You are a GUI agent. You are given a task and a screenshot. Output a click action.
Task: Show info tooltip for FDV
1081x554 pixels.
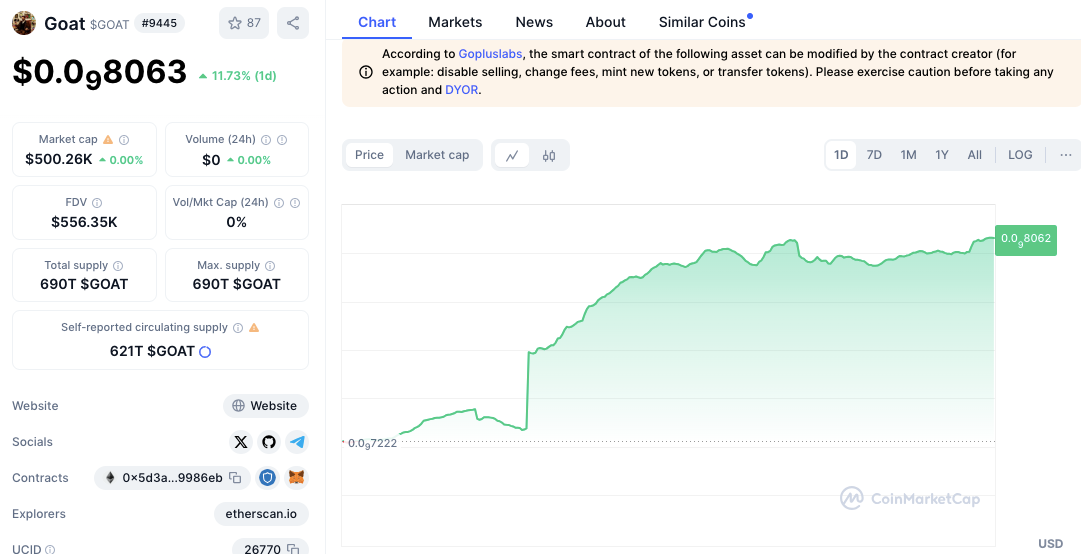point(97,203)
